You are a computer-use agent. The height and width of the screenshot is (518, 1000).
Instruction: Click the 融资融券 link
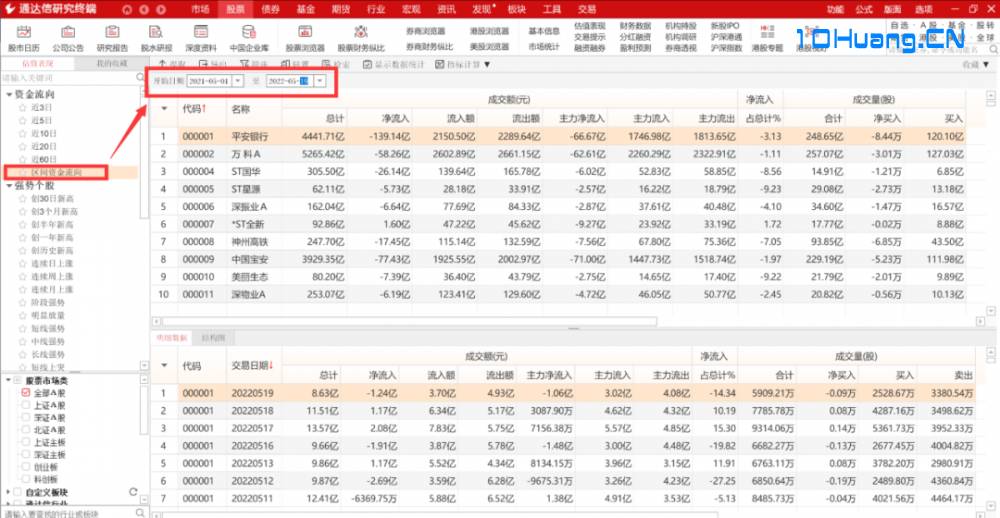pos(590,48)
